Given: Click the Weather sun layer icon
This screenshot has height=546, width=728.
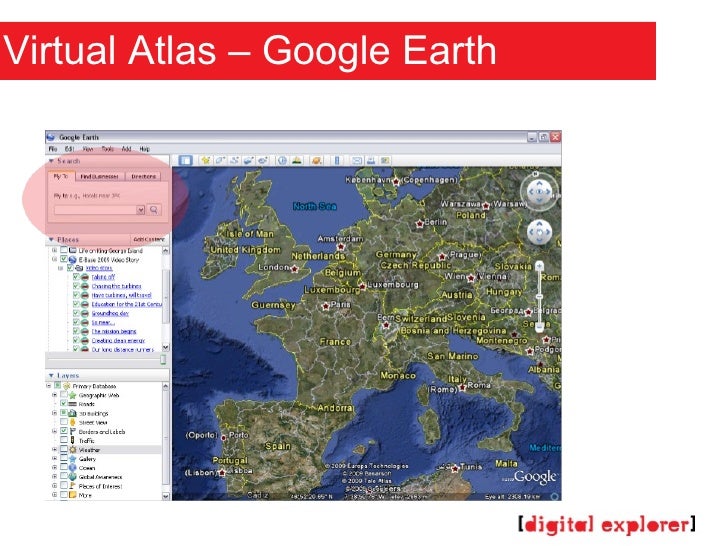Looking at the screenshot, I should [72, 449].
